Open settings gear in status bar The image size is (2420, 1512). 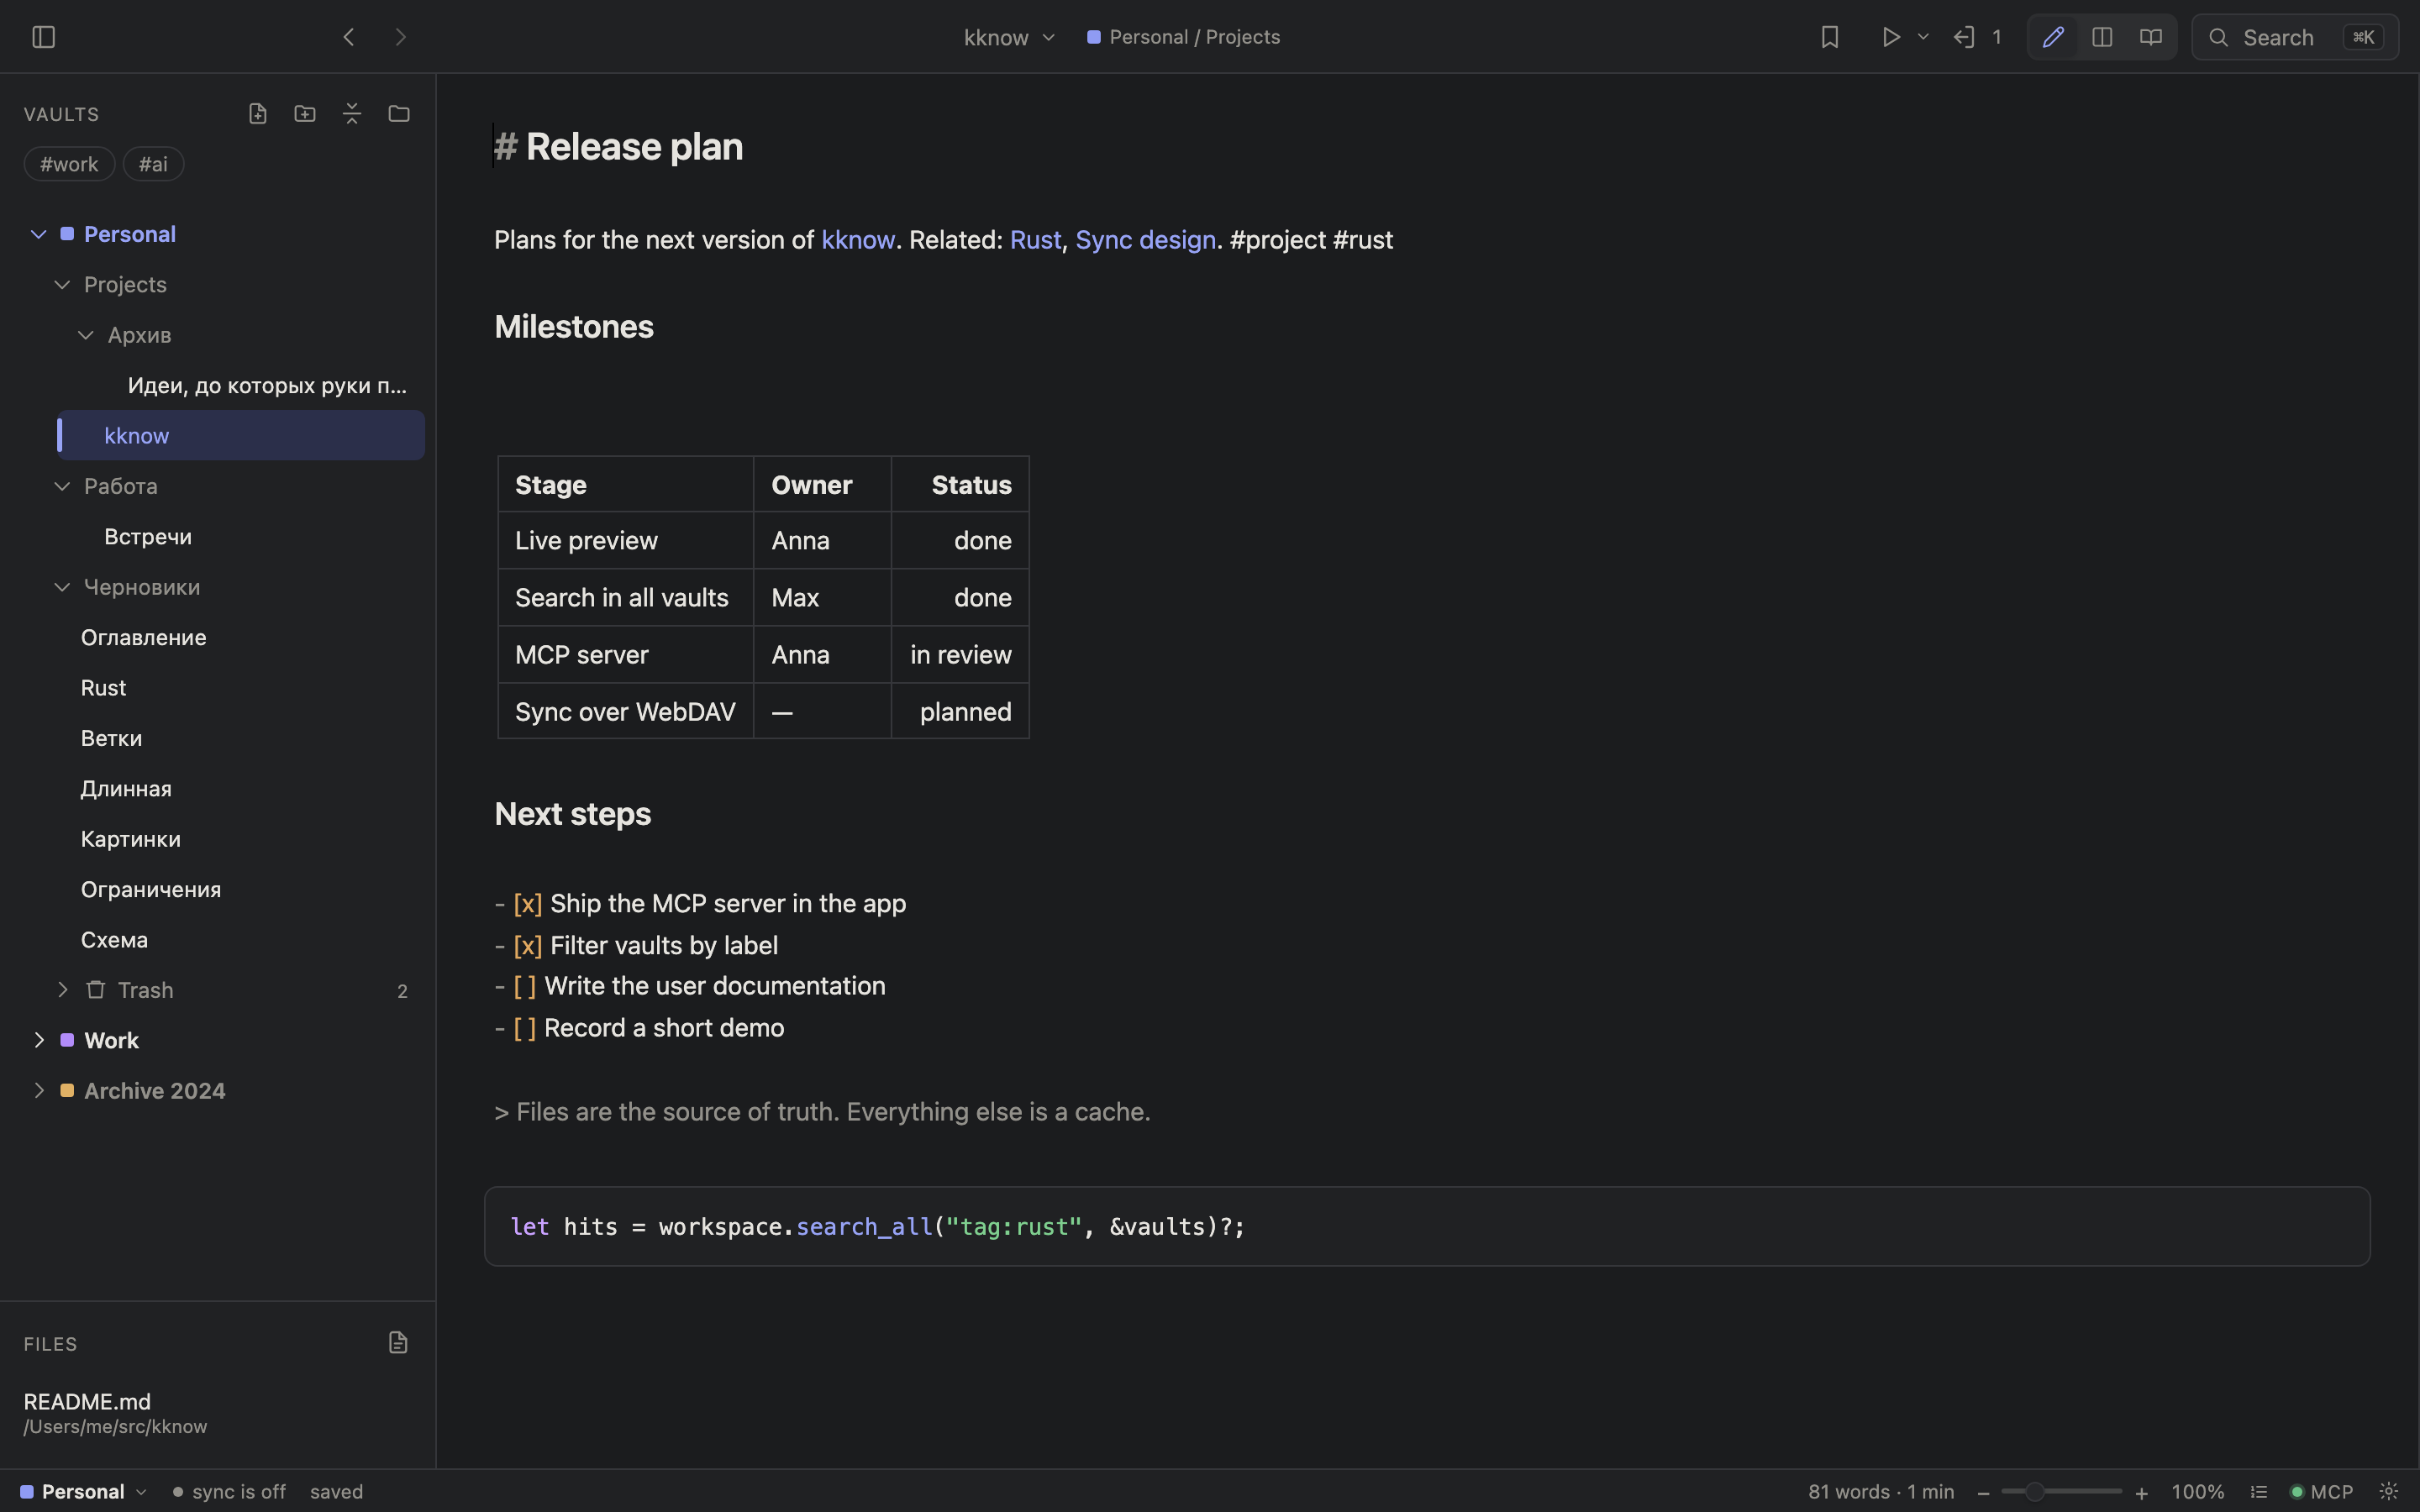[2388, 1491]
